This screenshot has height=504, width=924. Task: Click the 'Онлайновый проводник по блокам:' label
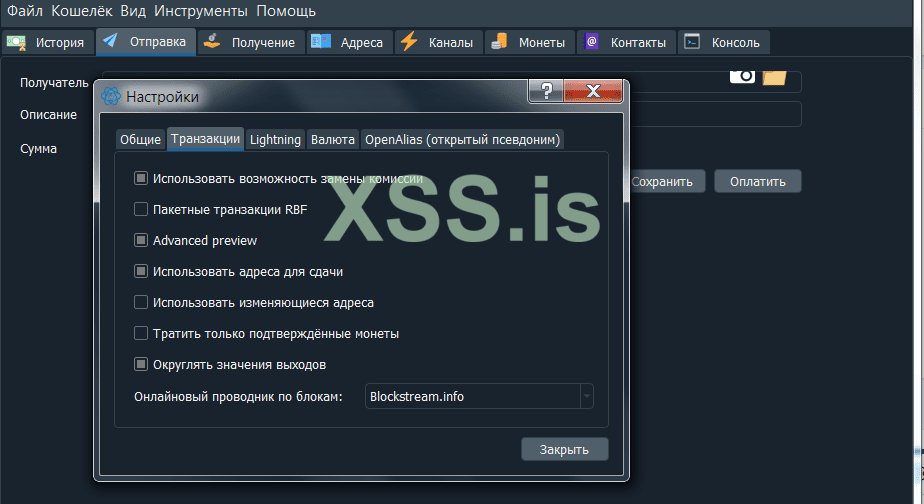[238, 397]
